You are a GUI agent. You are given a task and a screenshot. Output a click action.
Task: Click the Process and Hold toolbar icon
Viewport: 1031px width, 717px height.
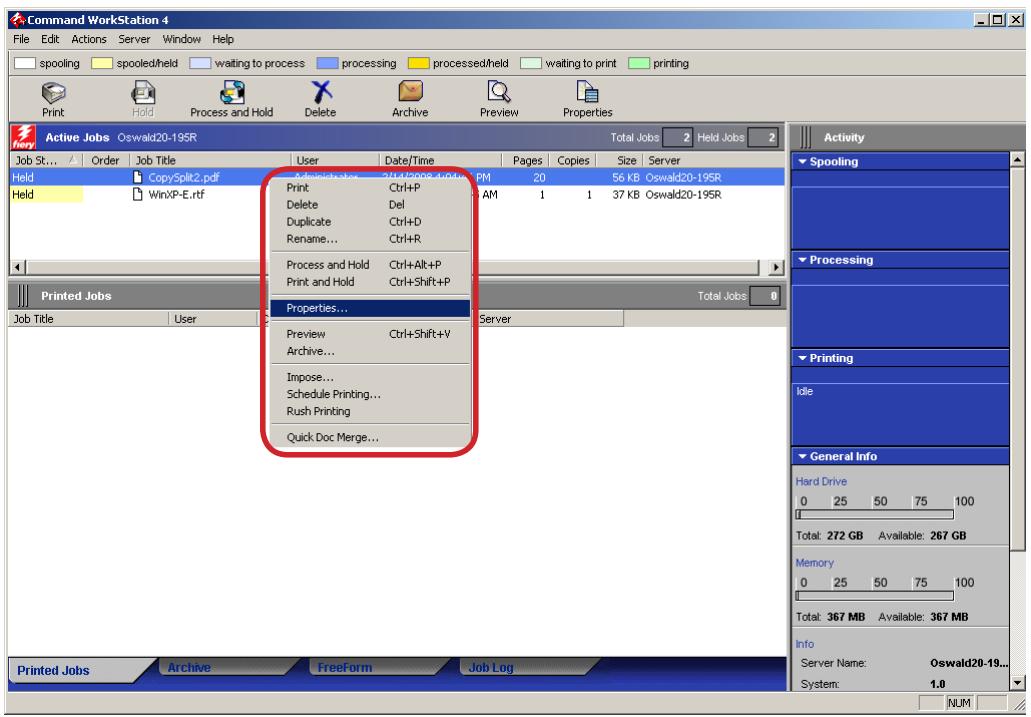pyautogui.click(x=232, y=92)
